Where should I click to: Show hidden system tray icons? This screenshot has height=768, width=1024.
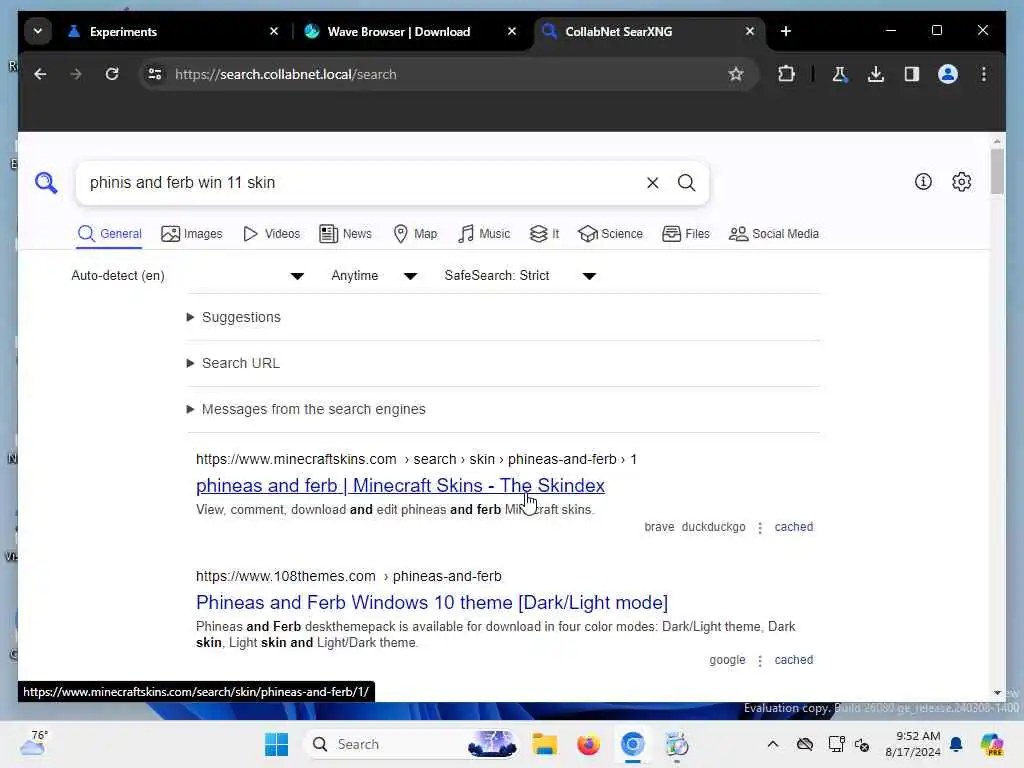click(x=773, y=744)
